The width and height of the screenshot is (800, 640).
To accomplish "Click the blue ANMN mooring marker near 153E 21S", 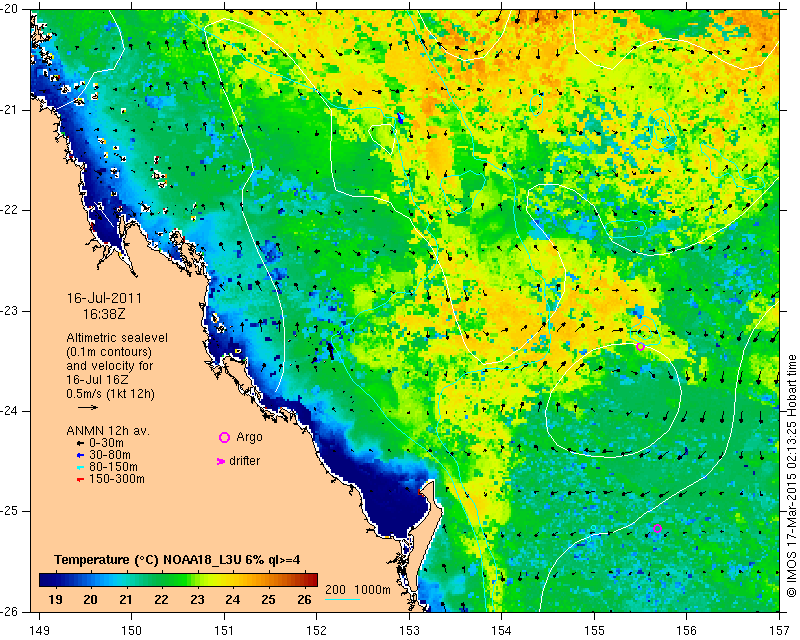I will click(x=400, y=118).
